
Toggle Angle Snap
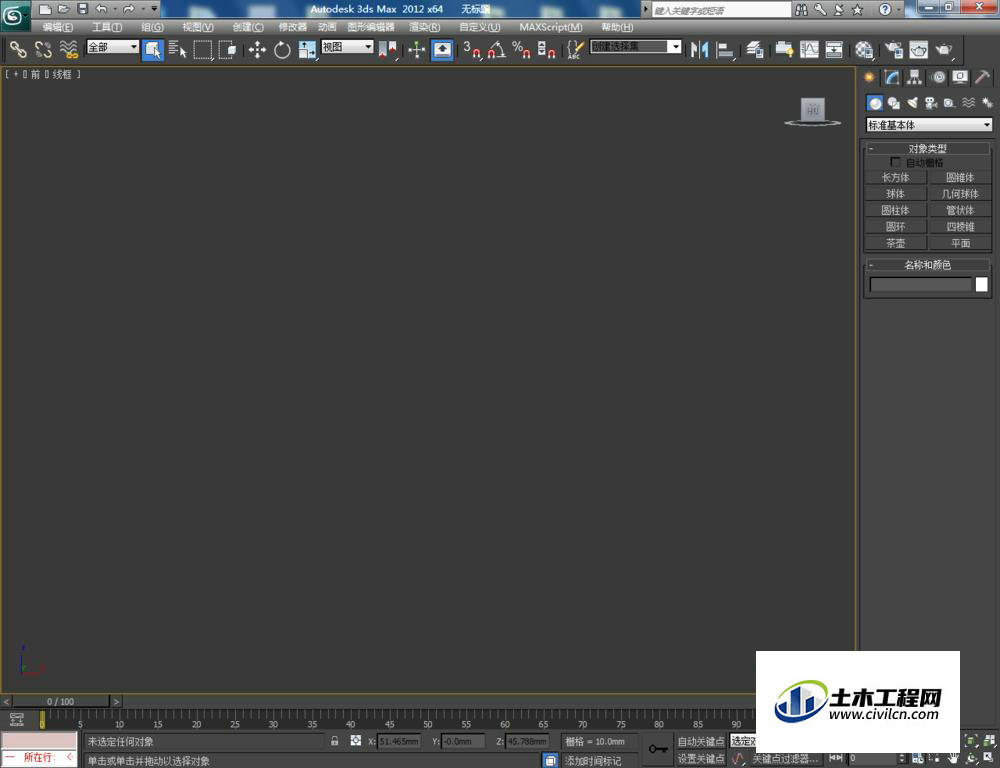point(497,49)
